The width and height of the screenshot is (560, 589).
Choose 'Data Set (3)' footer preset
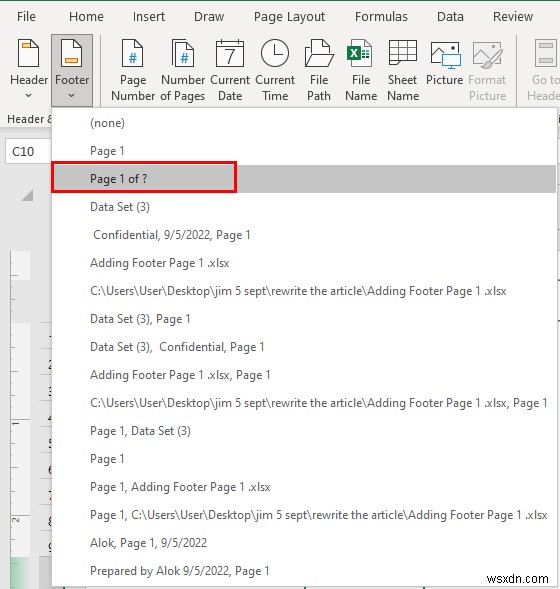click(x=304, y=207)
